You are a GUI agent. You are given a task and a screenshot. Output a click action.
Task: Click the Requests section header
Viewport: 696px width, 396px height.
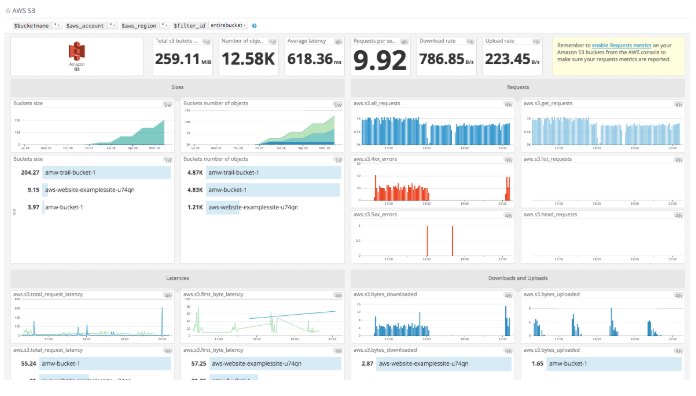pos(518,87)
